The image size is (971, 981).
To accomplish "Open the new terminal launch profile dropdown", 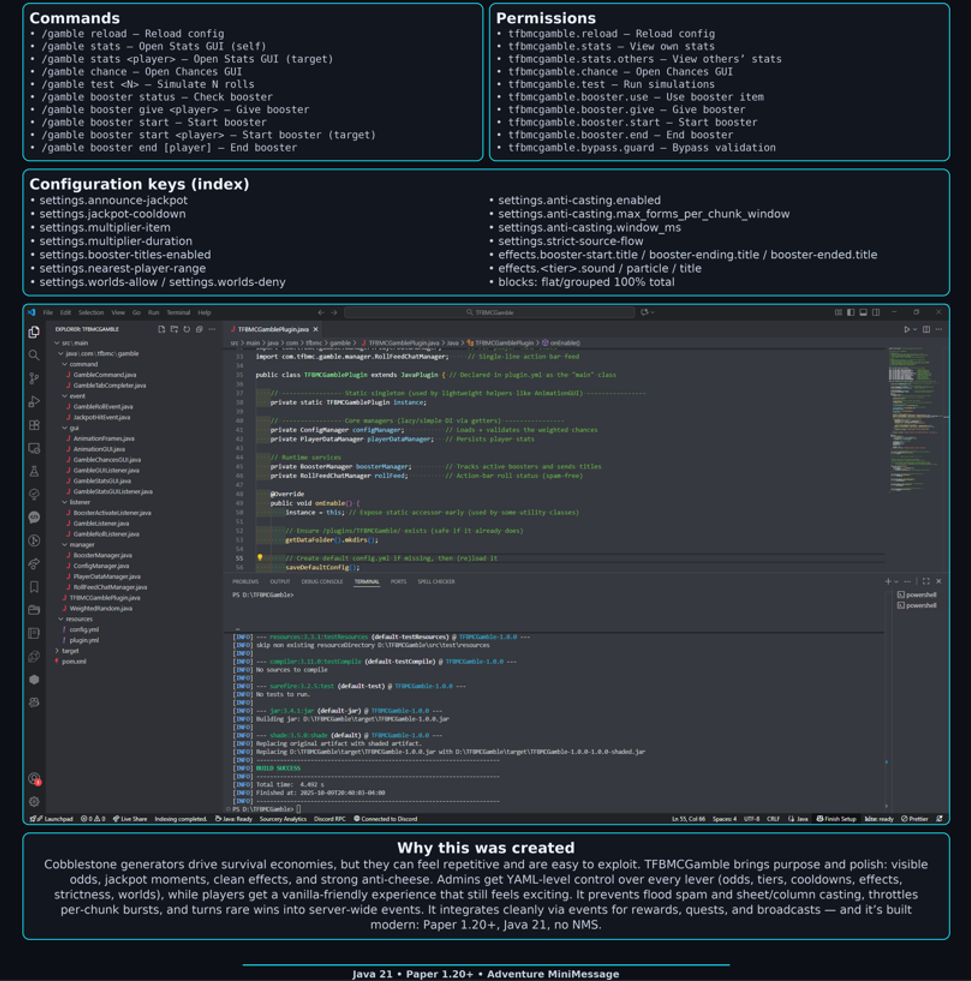I will point(897,581).
